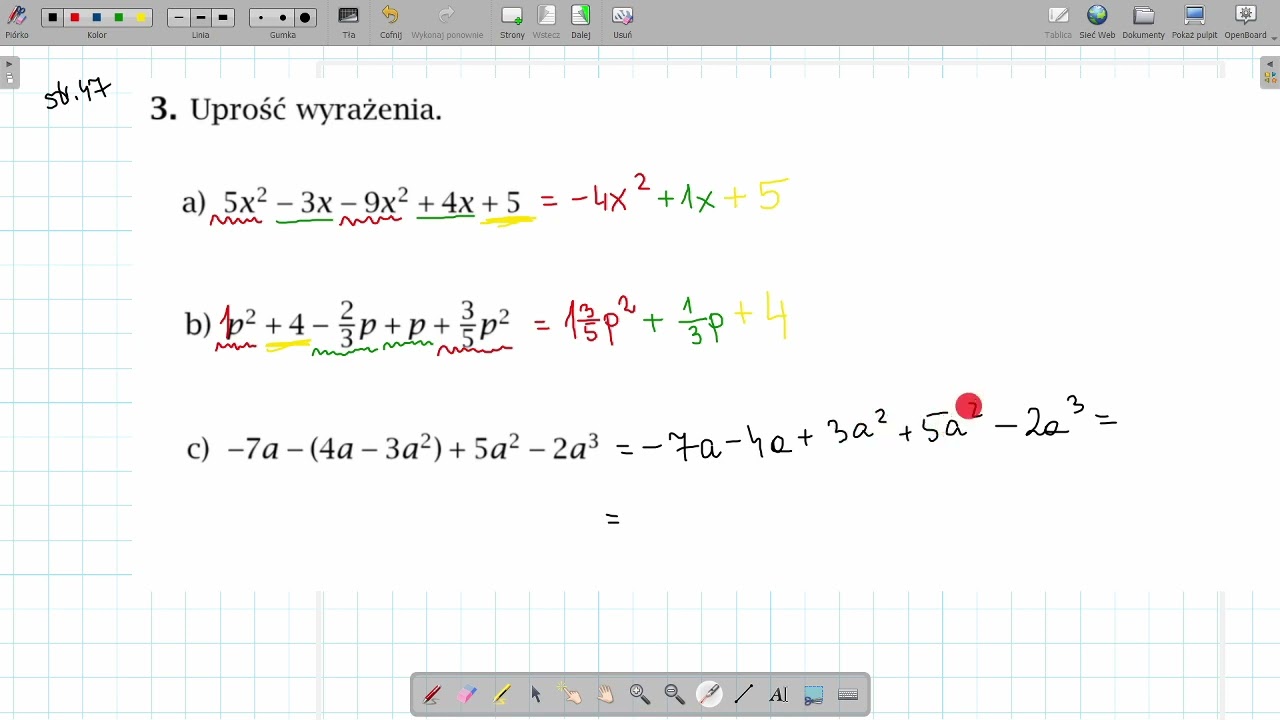
Task: Select the largest eraser size
Action: (305, 18)
